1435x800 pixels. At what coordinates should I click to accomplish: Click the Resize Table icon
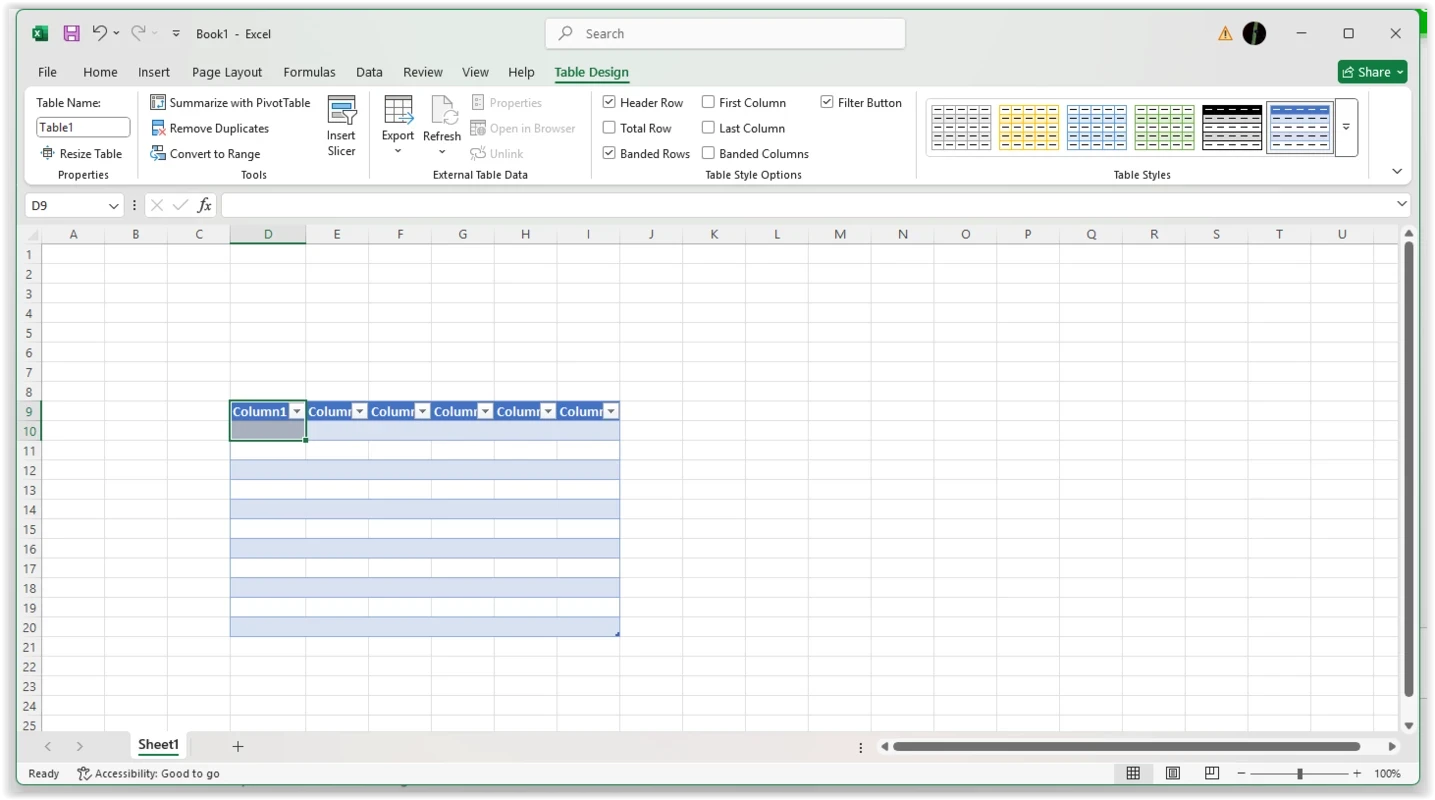click(x=47, y=154)
